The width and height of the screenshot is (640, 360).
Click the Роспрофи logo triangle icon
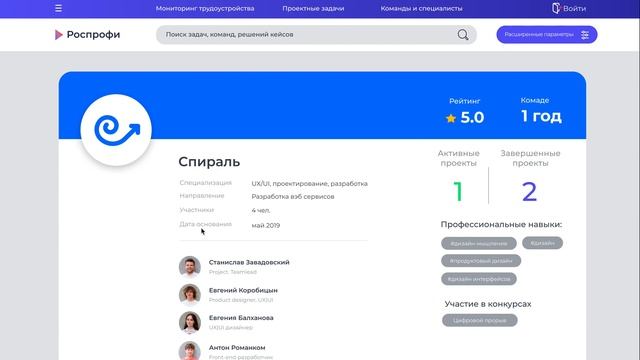[x=59, y=35]
